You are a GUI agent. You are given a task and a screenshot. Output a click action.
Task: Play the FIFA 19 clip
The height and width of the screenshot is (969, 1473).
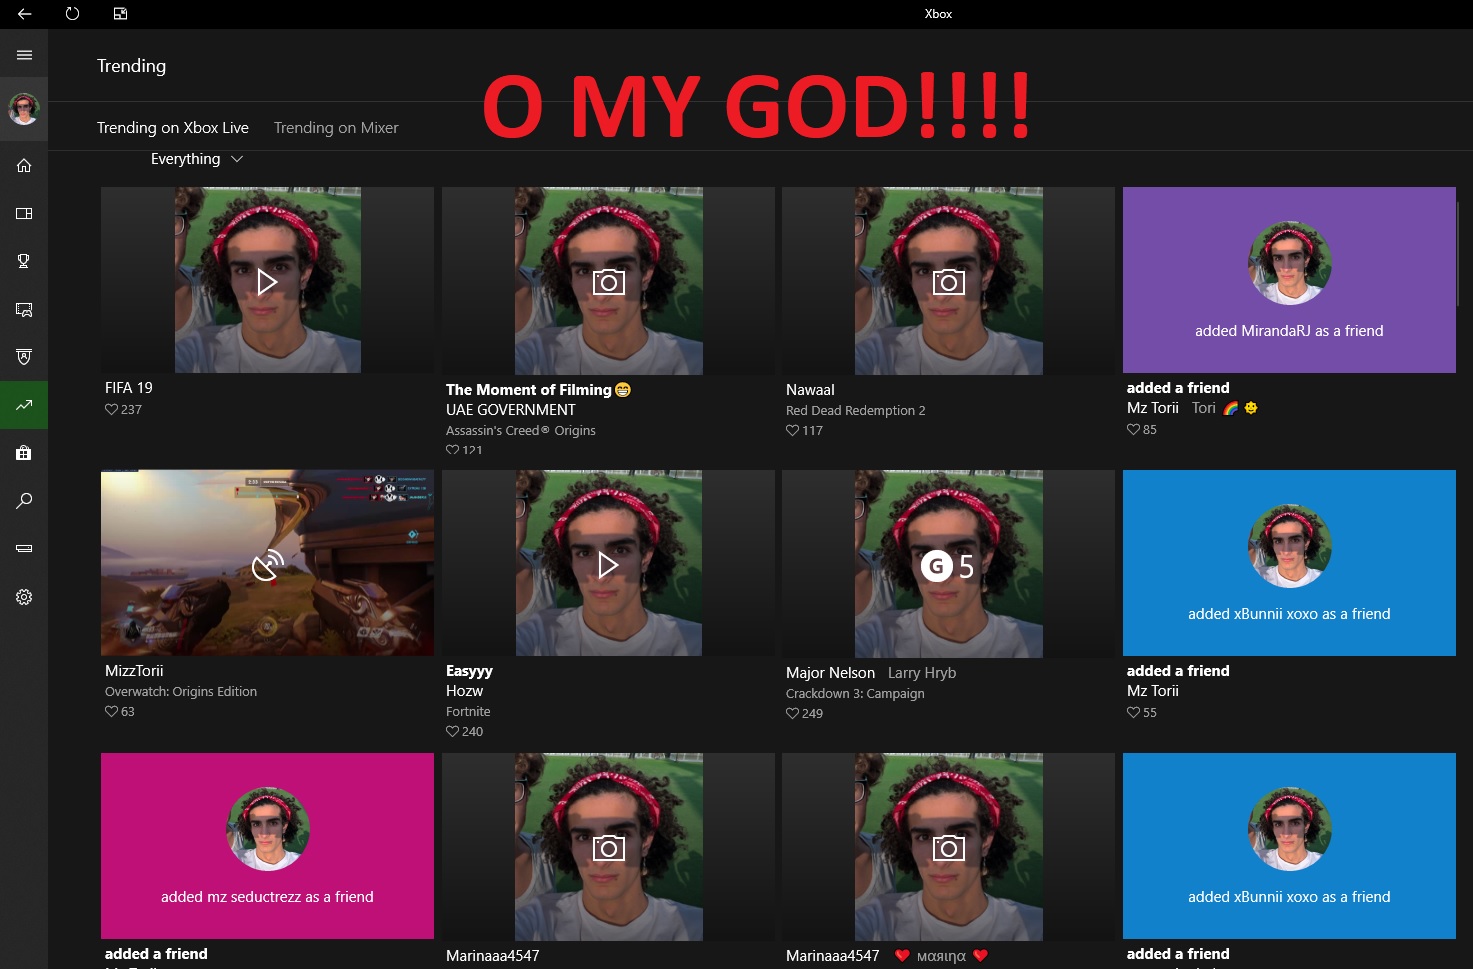click(267, 282)
